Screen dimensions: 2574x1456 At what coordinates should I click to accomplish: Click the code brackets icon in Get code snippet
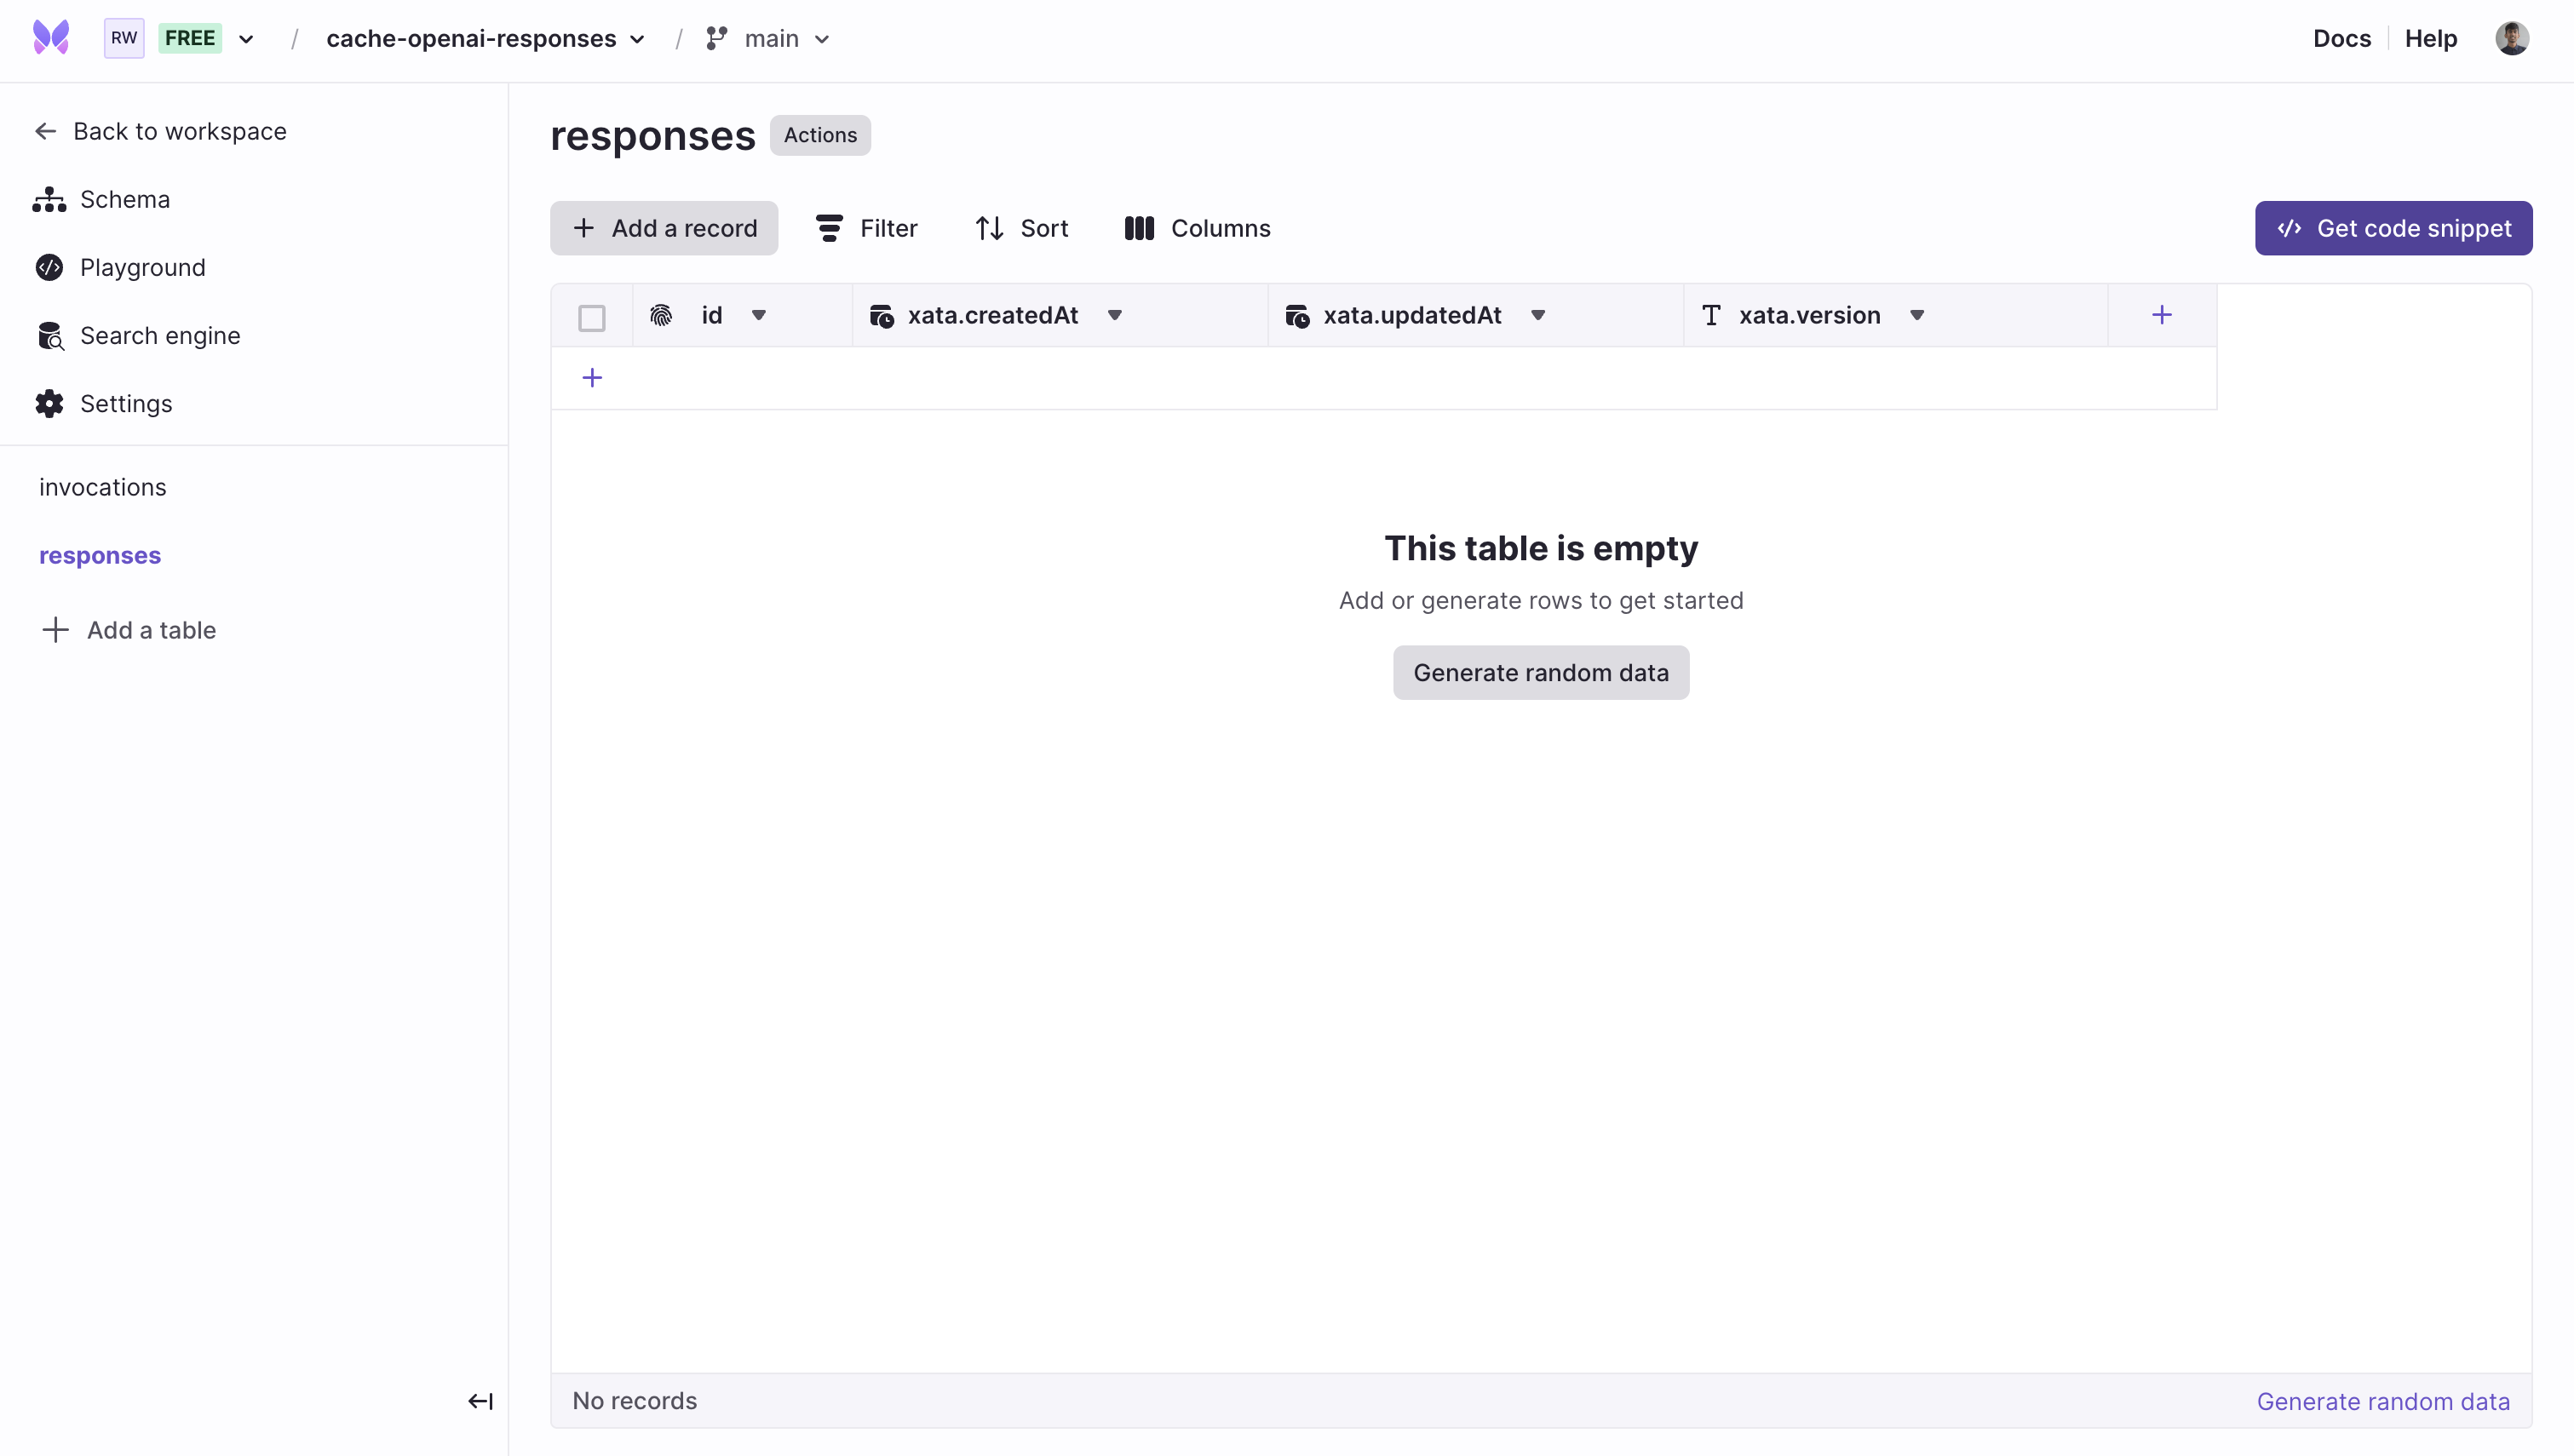pos(2289,228)
